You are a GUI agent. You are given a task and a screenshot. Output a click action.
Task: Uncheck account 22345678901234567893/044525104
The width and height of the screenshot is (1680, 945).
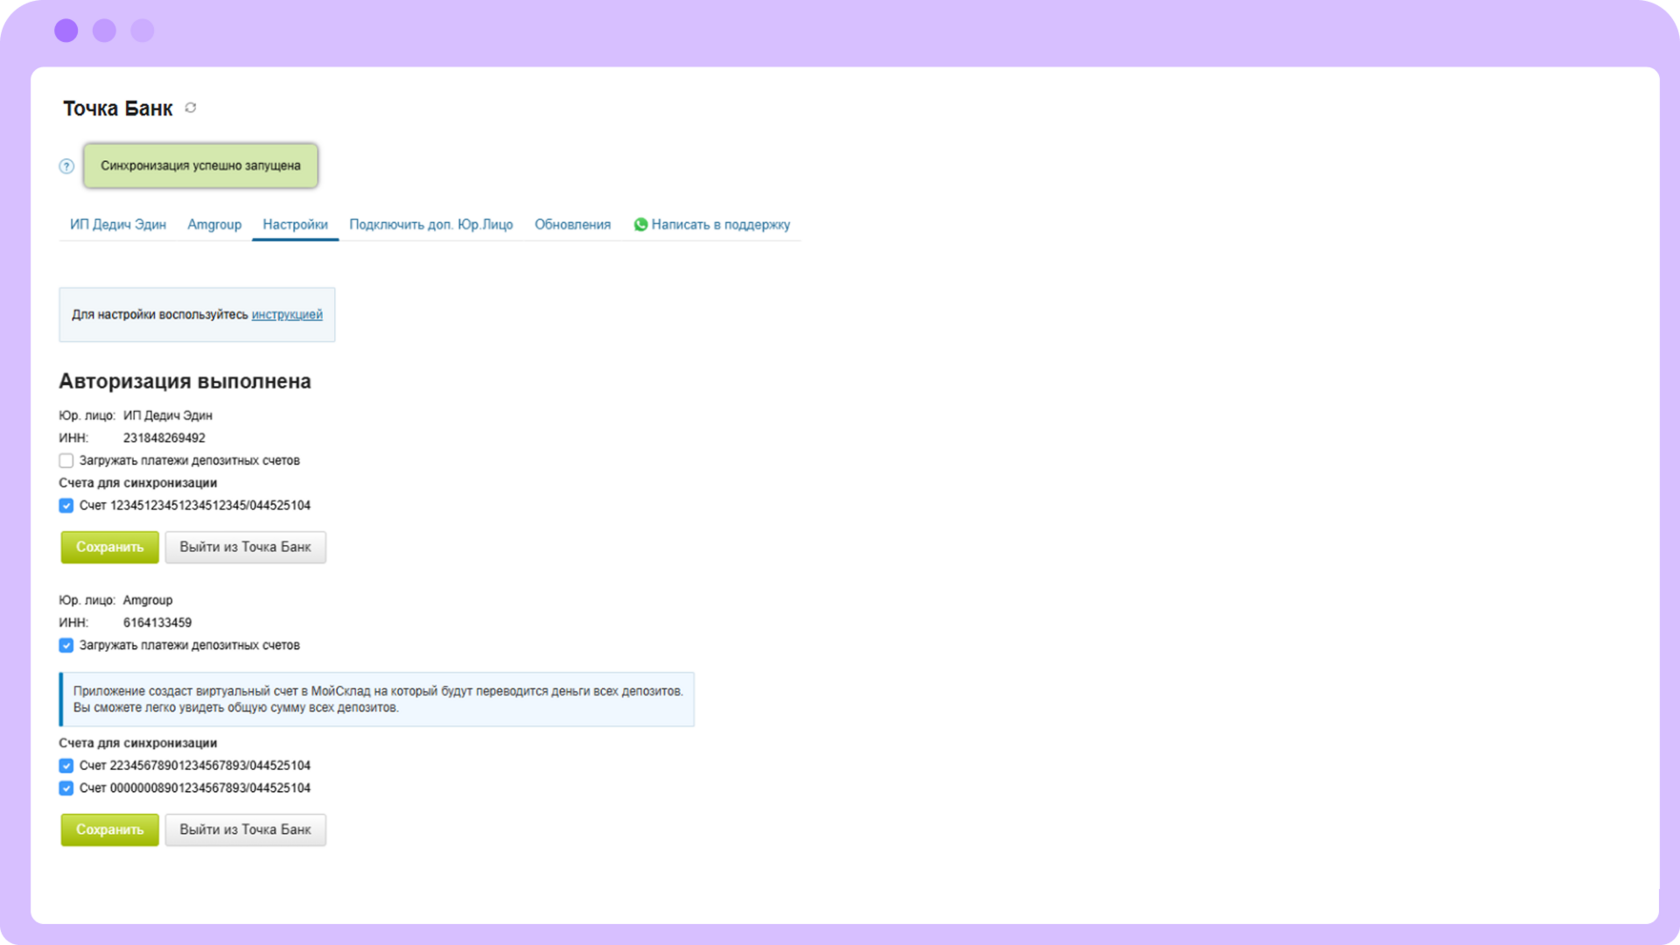pos(66,766)
